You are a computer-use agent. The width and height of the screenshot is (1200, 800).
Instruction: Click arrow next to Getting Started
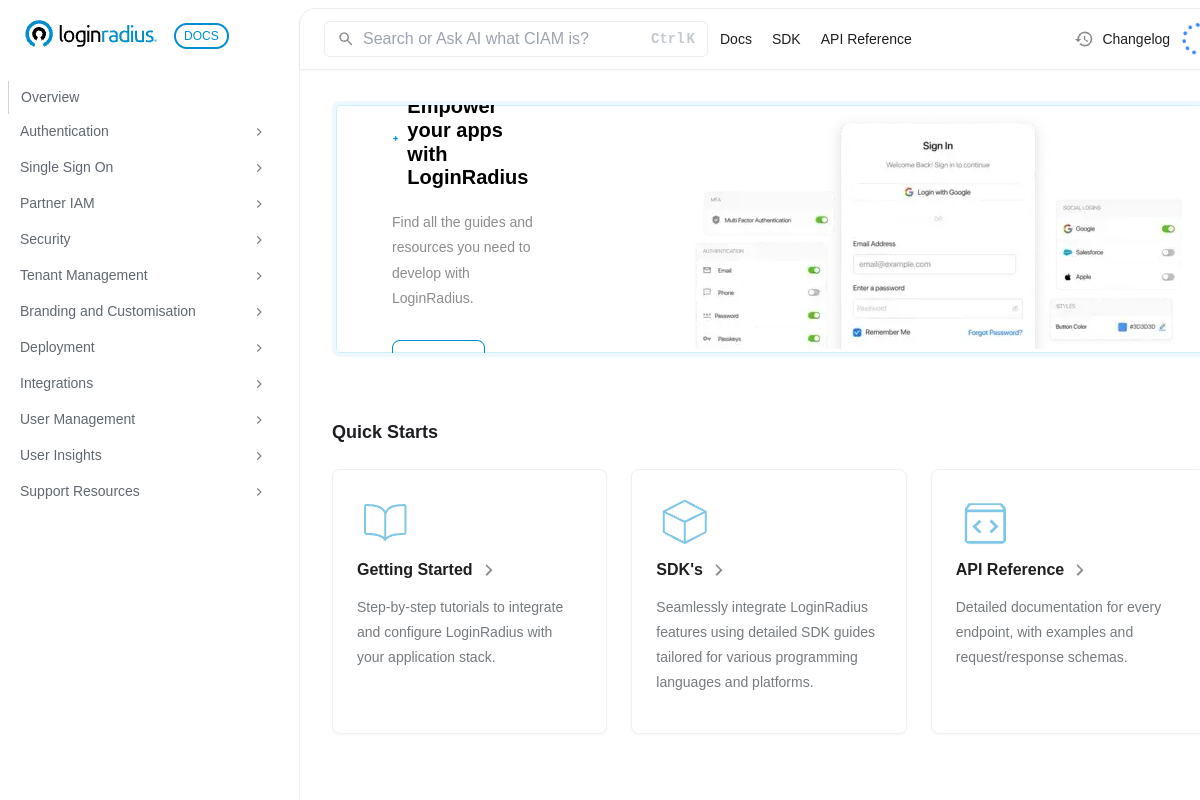[x=488, y=570]
